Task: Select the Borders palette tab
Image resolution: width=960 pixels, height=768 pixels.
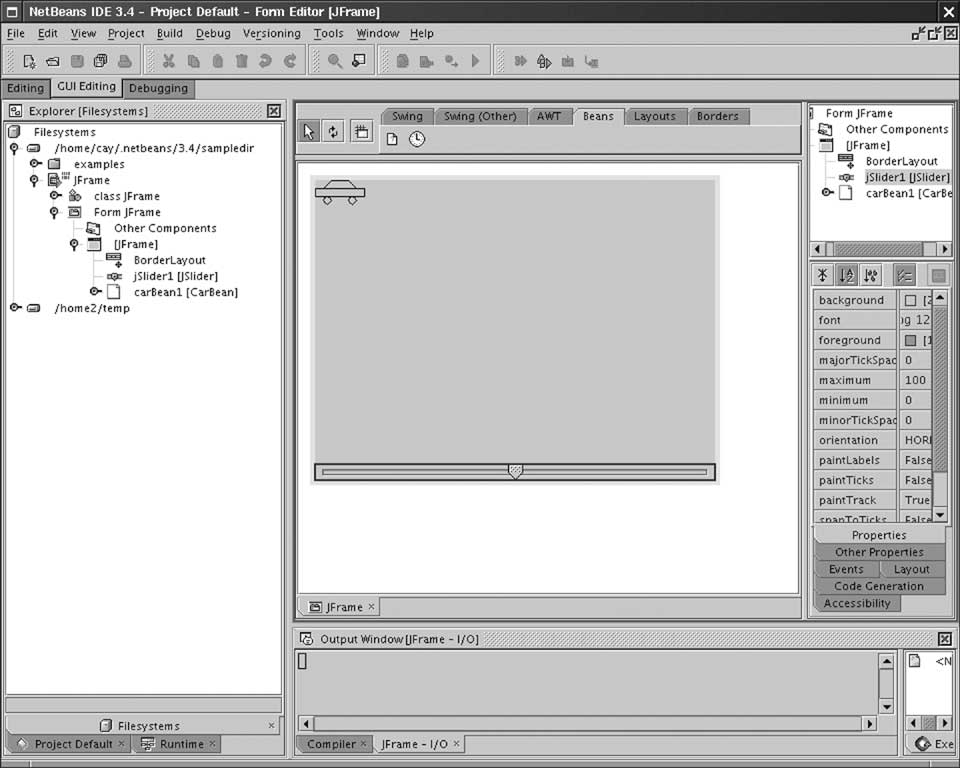Action: 718,116
